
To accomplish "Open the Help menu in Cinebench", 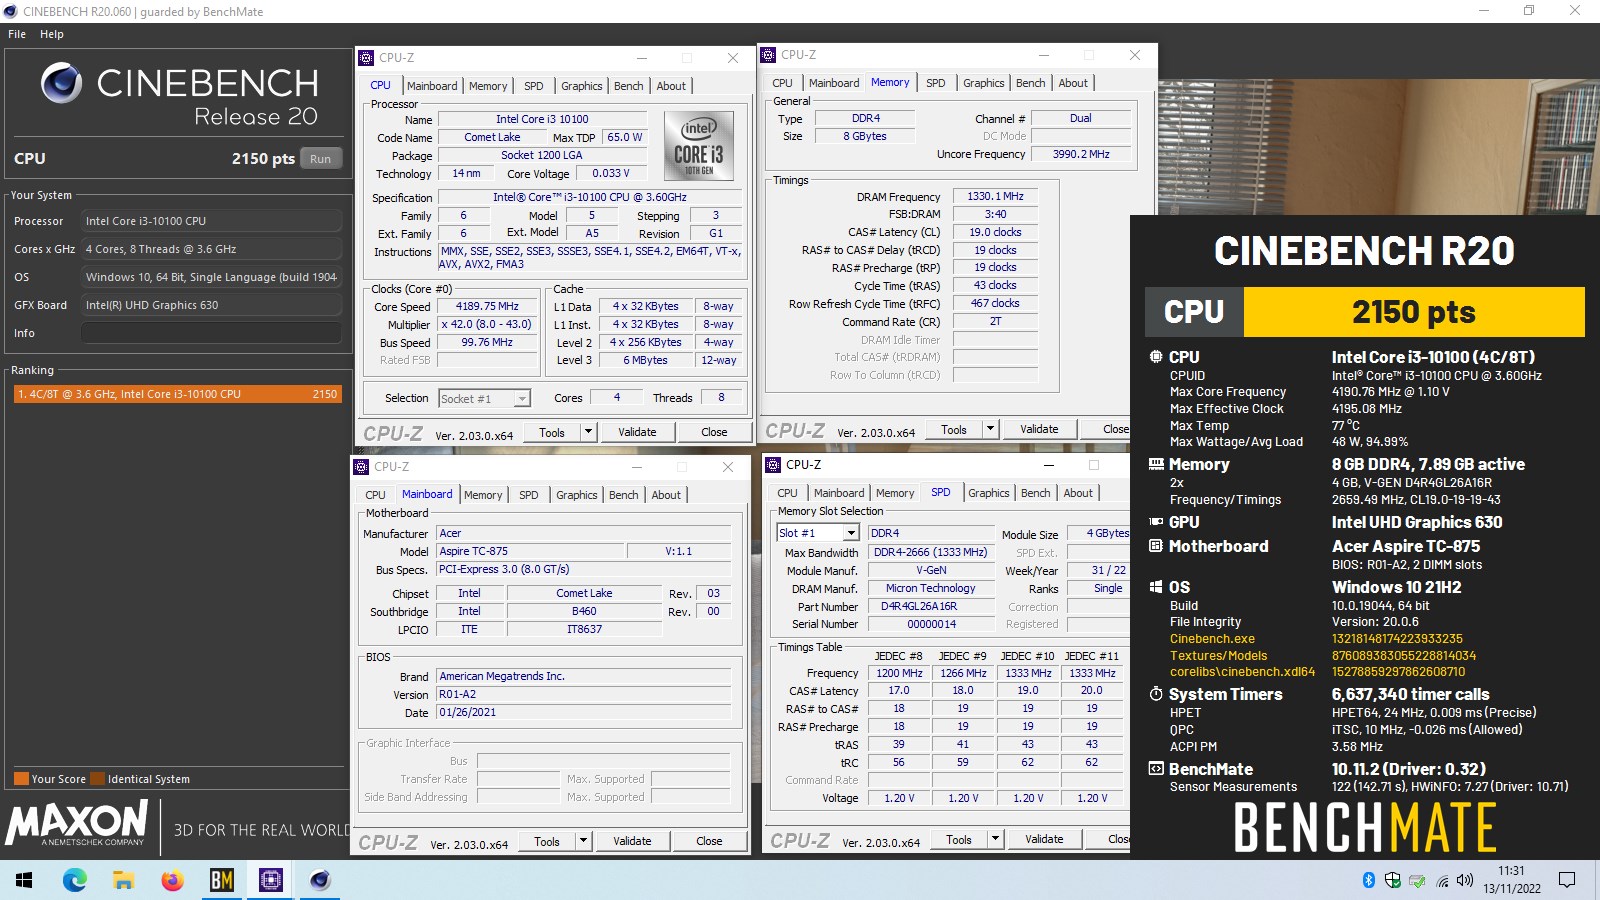I will click(x=52, y=34).
